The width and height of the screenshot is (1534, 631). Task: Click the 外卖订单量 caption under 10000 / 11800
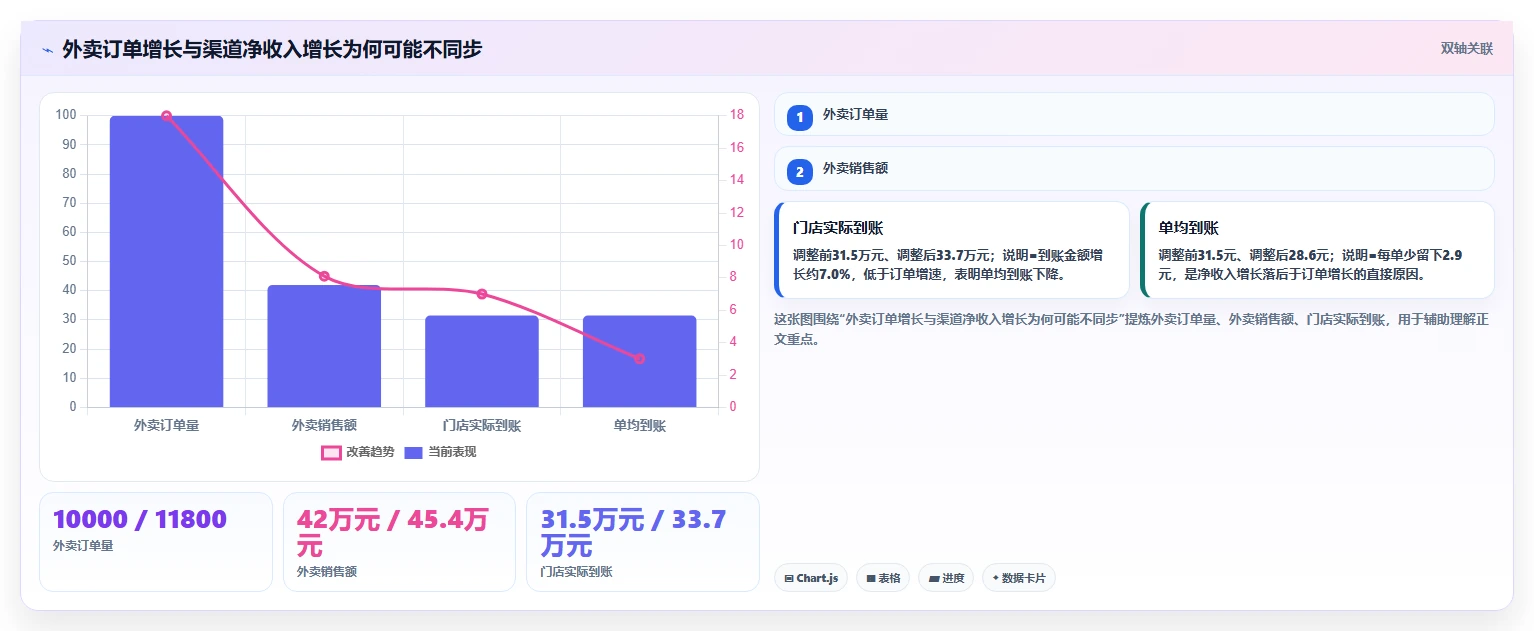click(x=83, y=546)
